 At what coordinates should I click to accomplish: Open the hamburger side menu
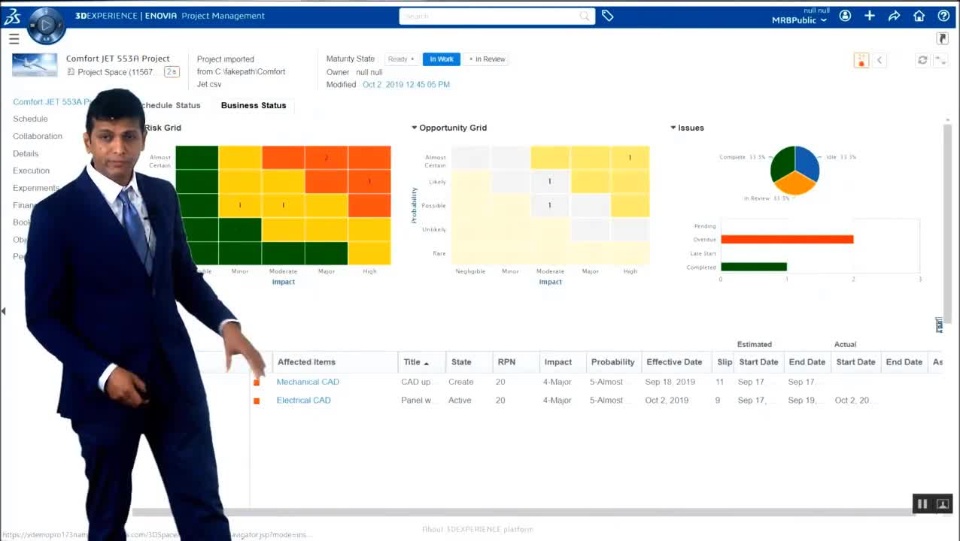tap(14, 39)
